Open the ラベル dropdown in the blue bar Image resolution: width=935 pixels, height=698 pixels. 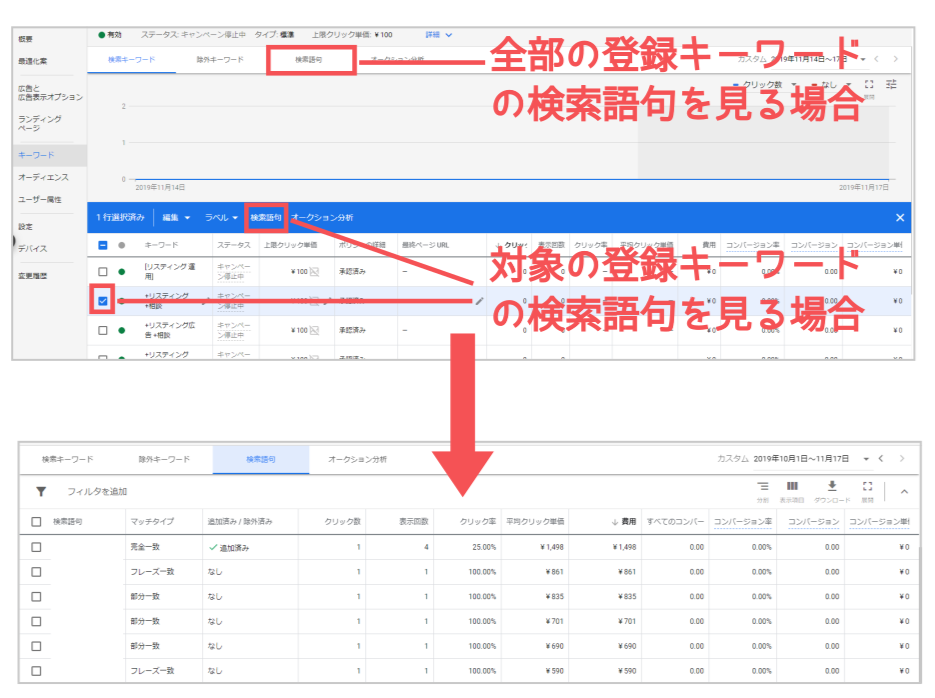(x=221, y=218)
